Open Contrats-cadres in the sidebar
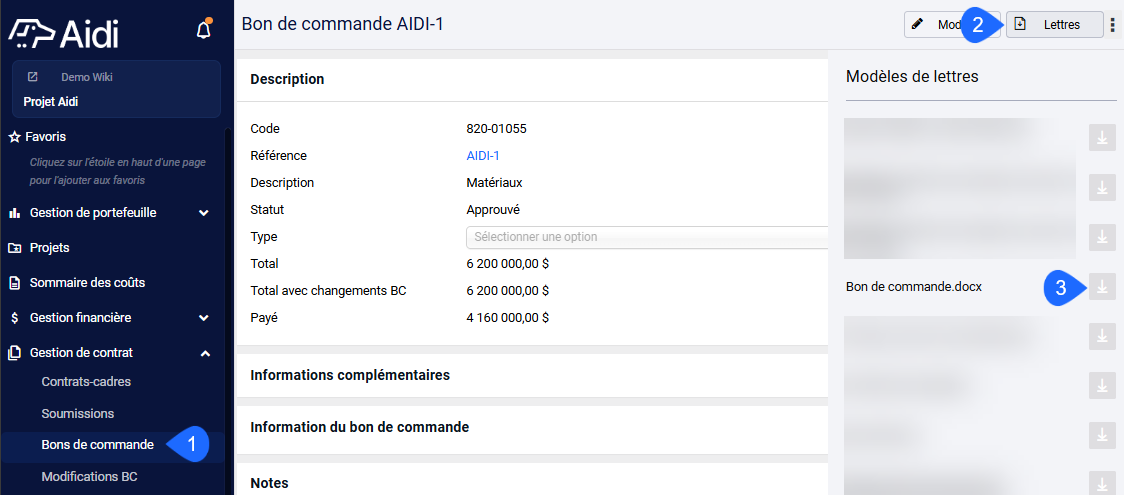Image resolution: width=1124 pixels, height=495 pixels. click(x=86, y=382)
